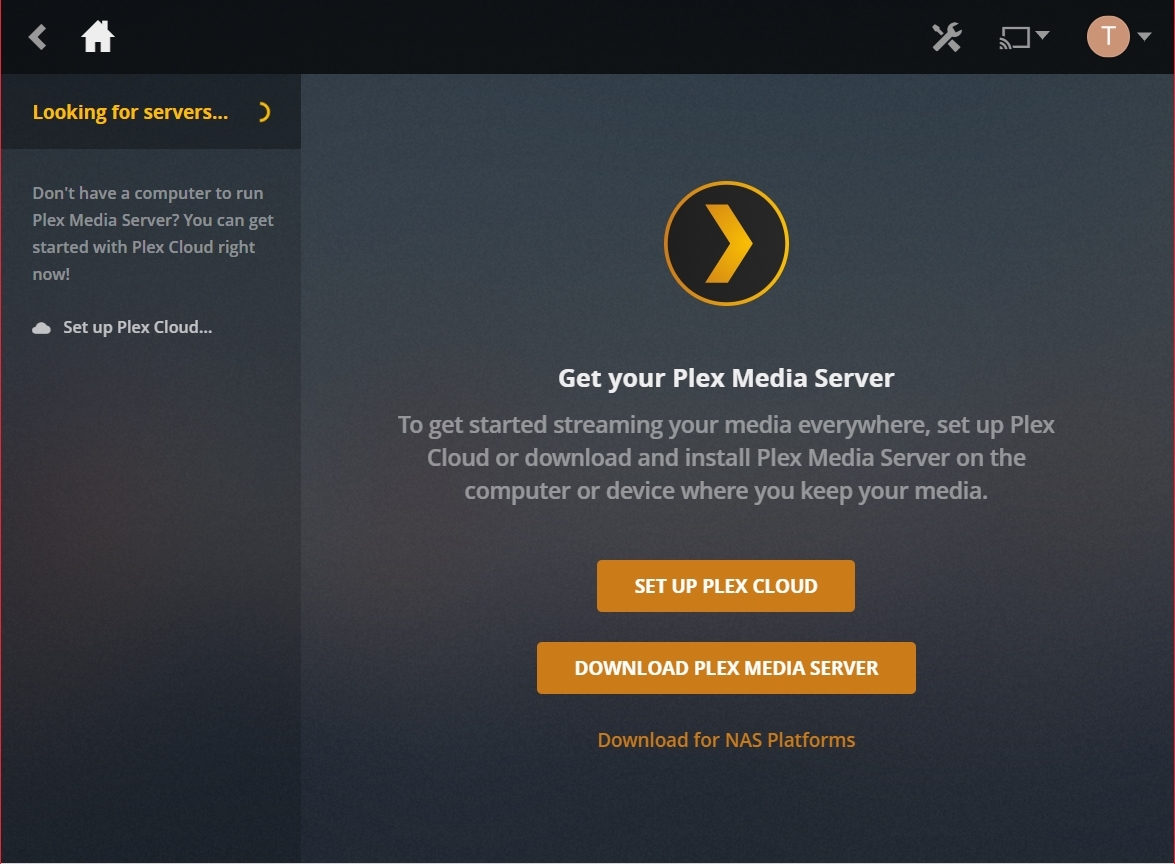Go back with the left arrow icon

click(x=37, y=37)
